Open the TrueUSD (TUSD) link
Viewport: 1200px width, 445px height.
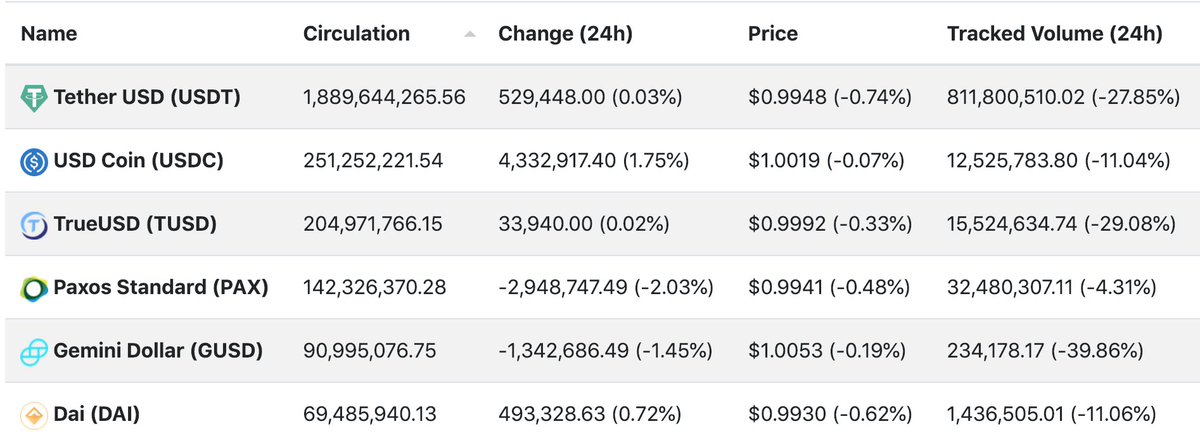click(x=135, y=225)
